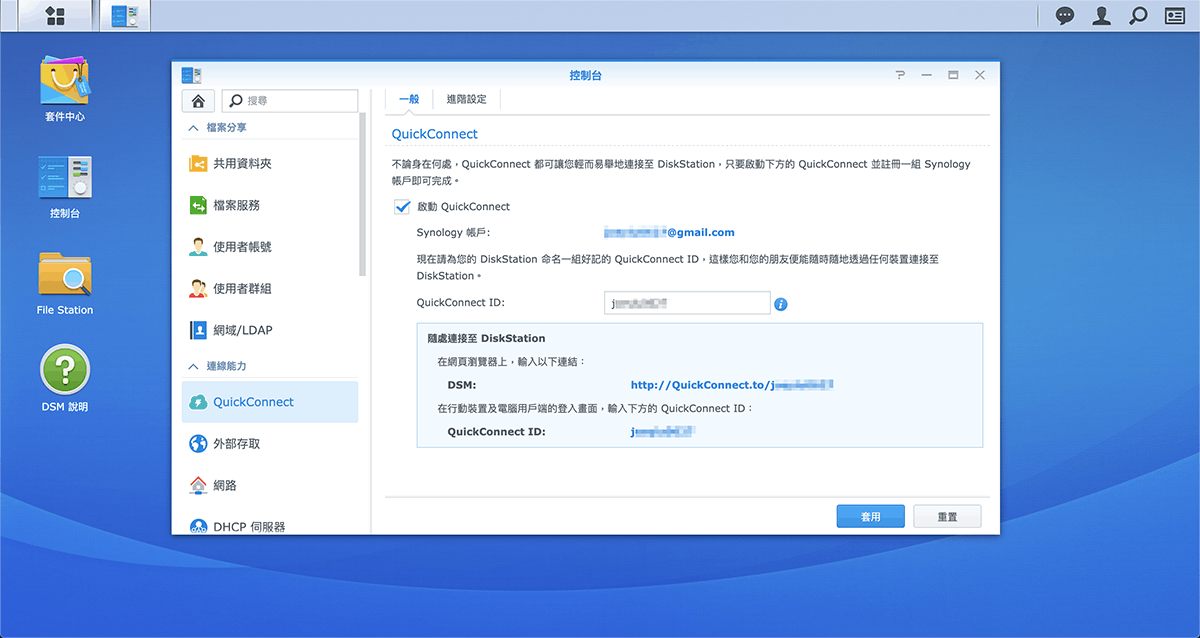
Task: Open the user account options icon
Action: tap(1101, 16)
